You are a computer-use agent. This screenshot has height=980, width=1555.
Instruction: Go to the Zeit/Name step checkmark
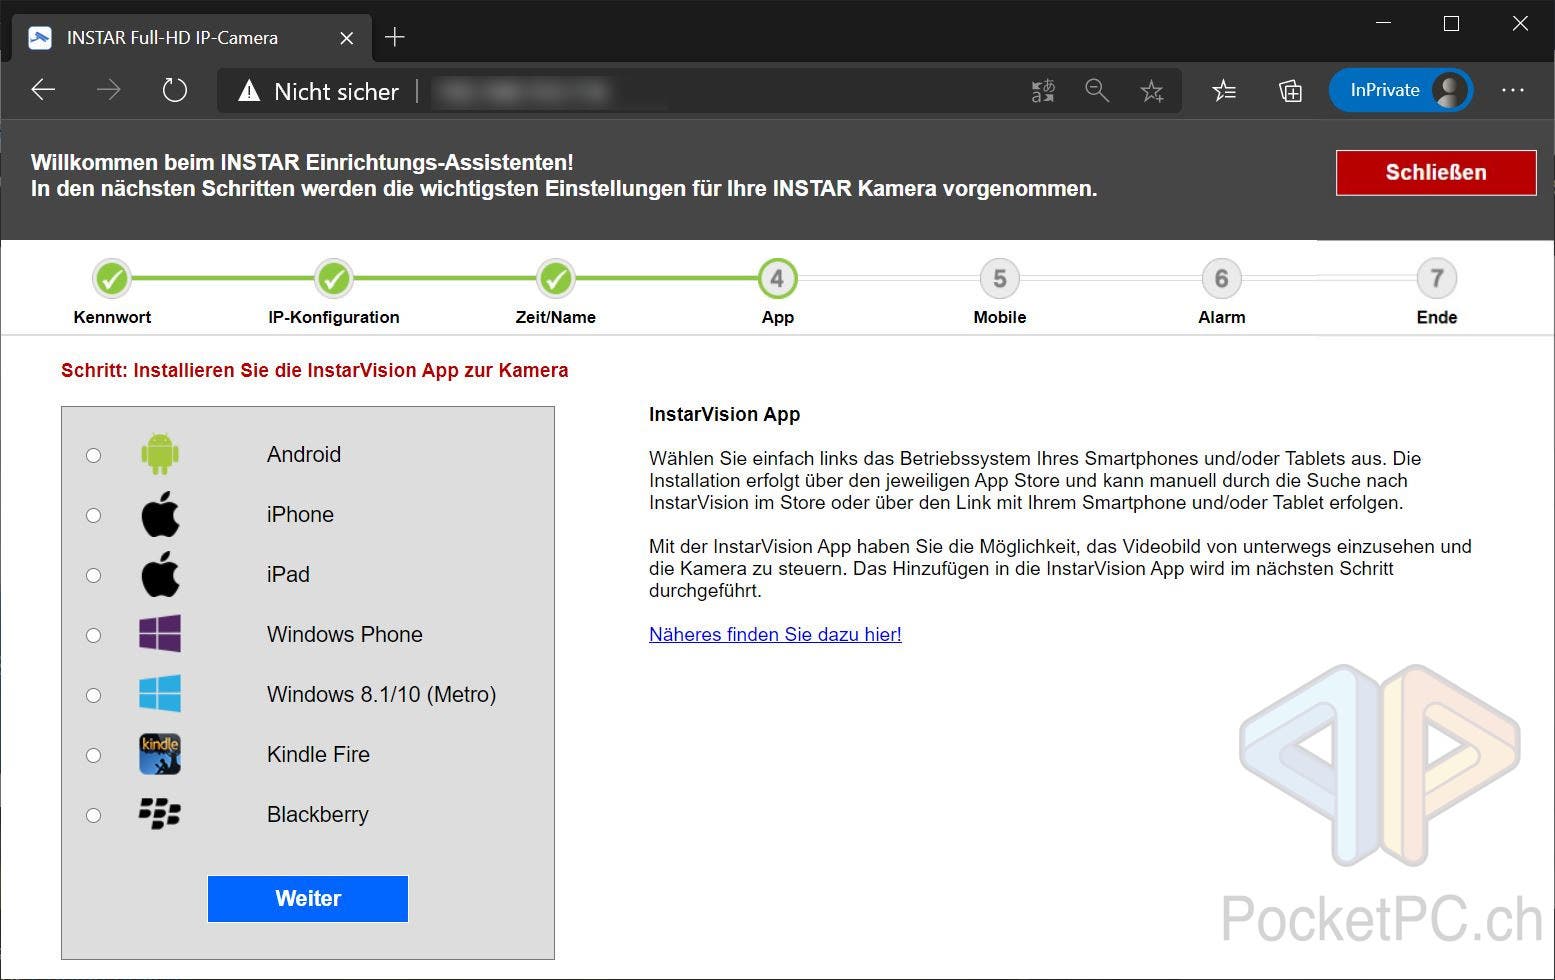[556, 279]
